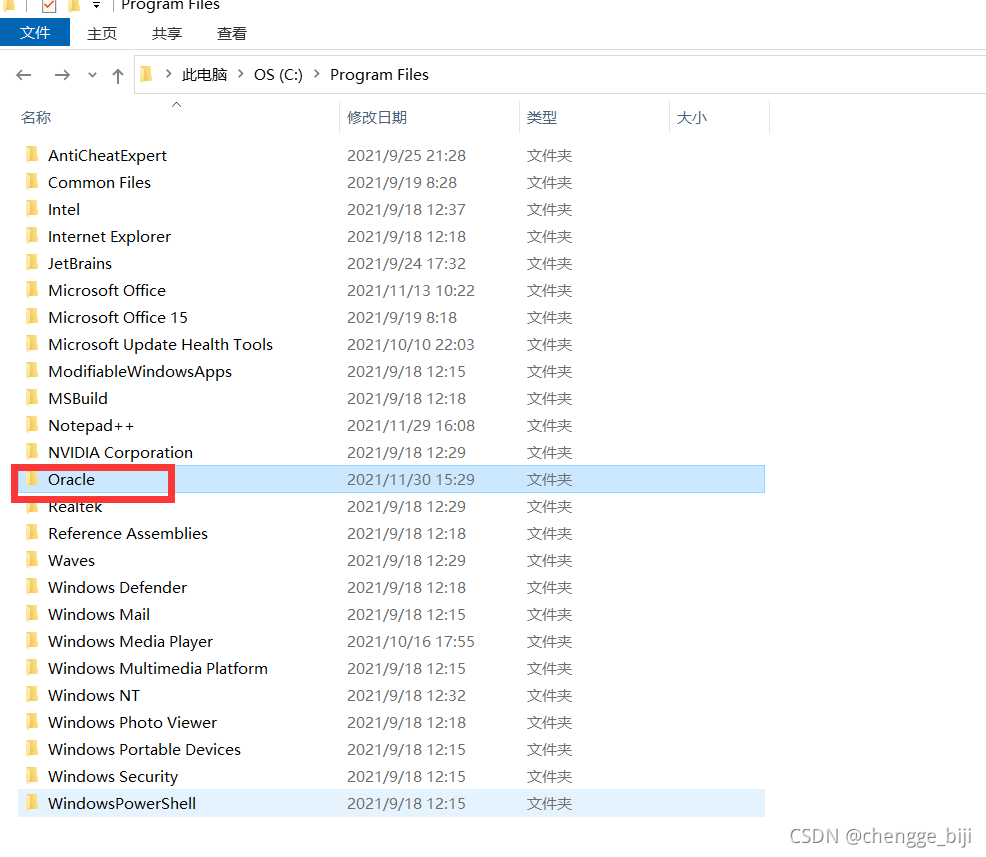The image size is (986, 857).
Task: Select the NVIDIA Corporation folder icon
Action: coord(32,452)
